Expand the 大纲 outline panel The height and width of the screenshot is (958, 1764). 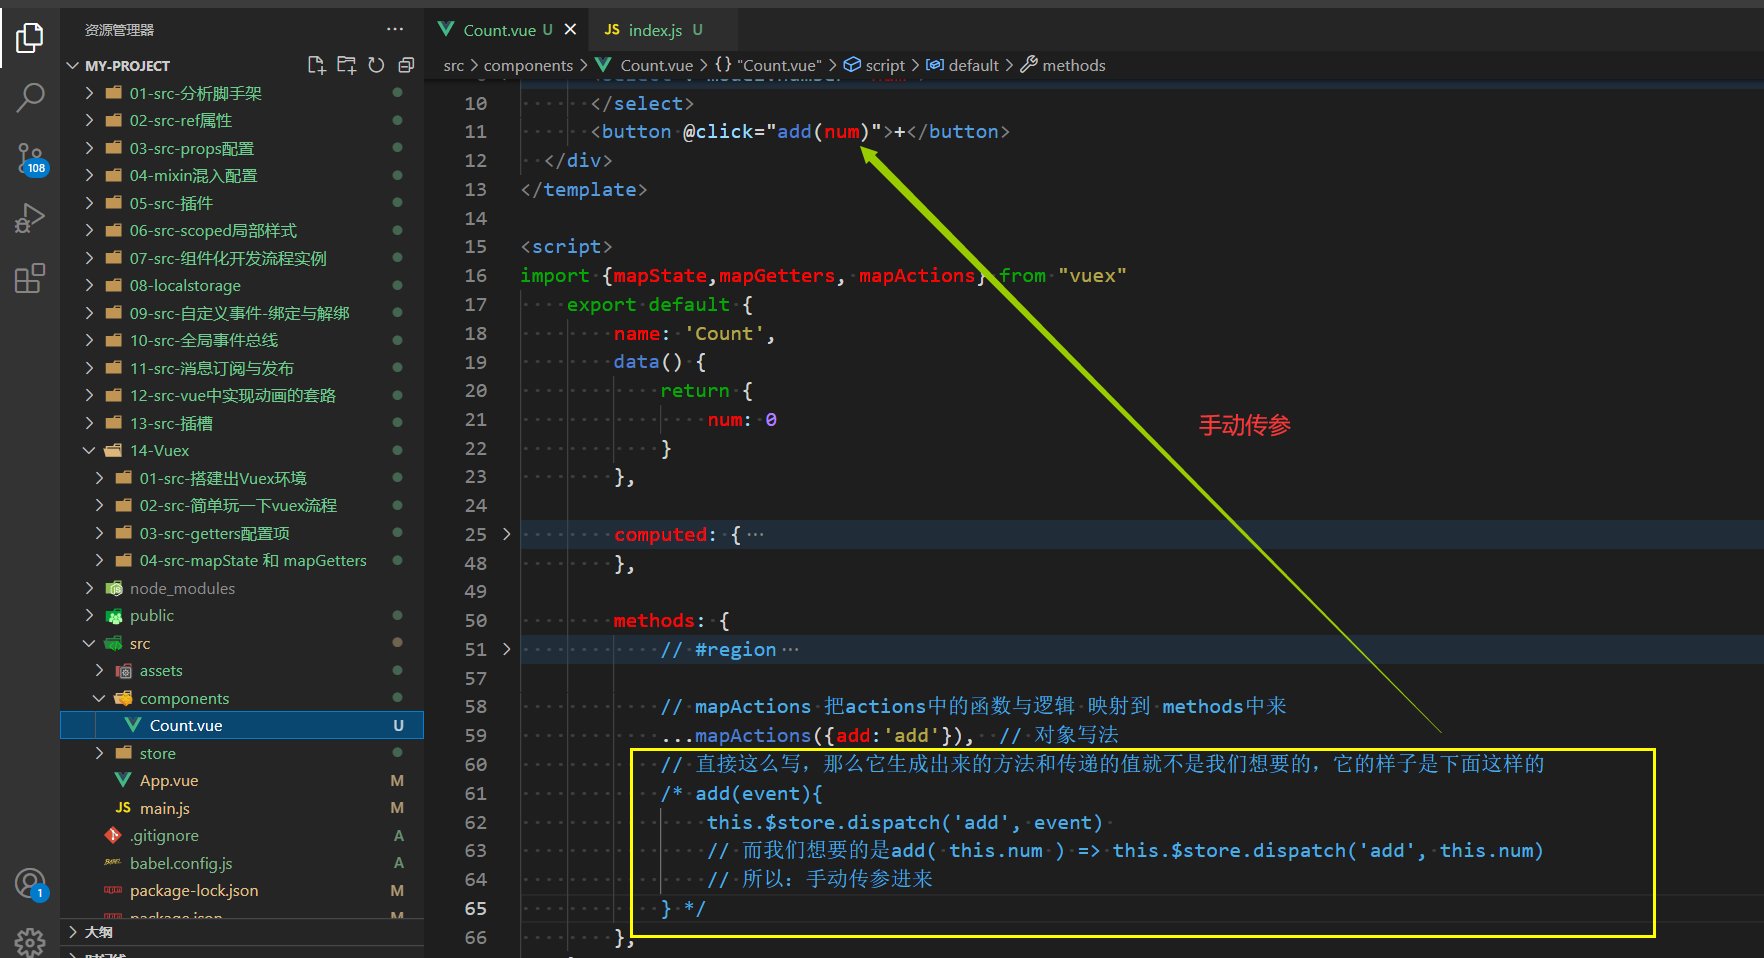242,932
